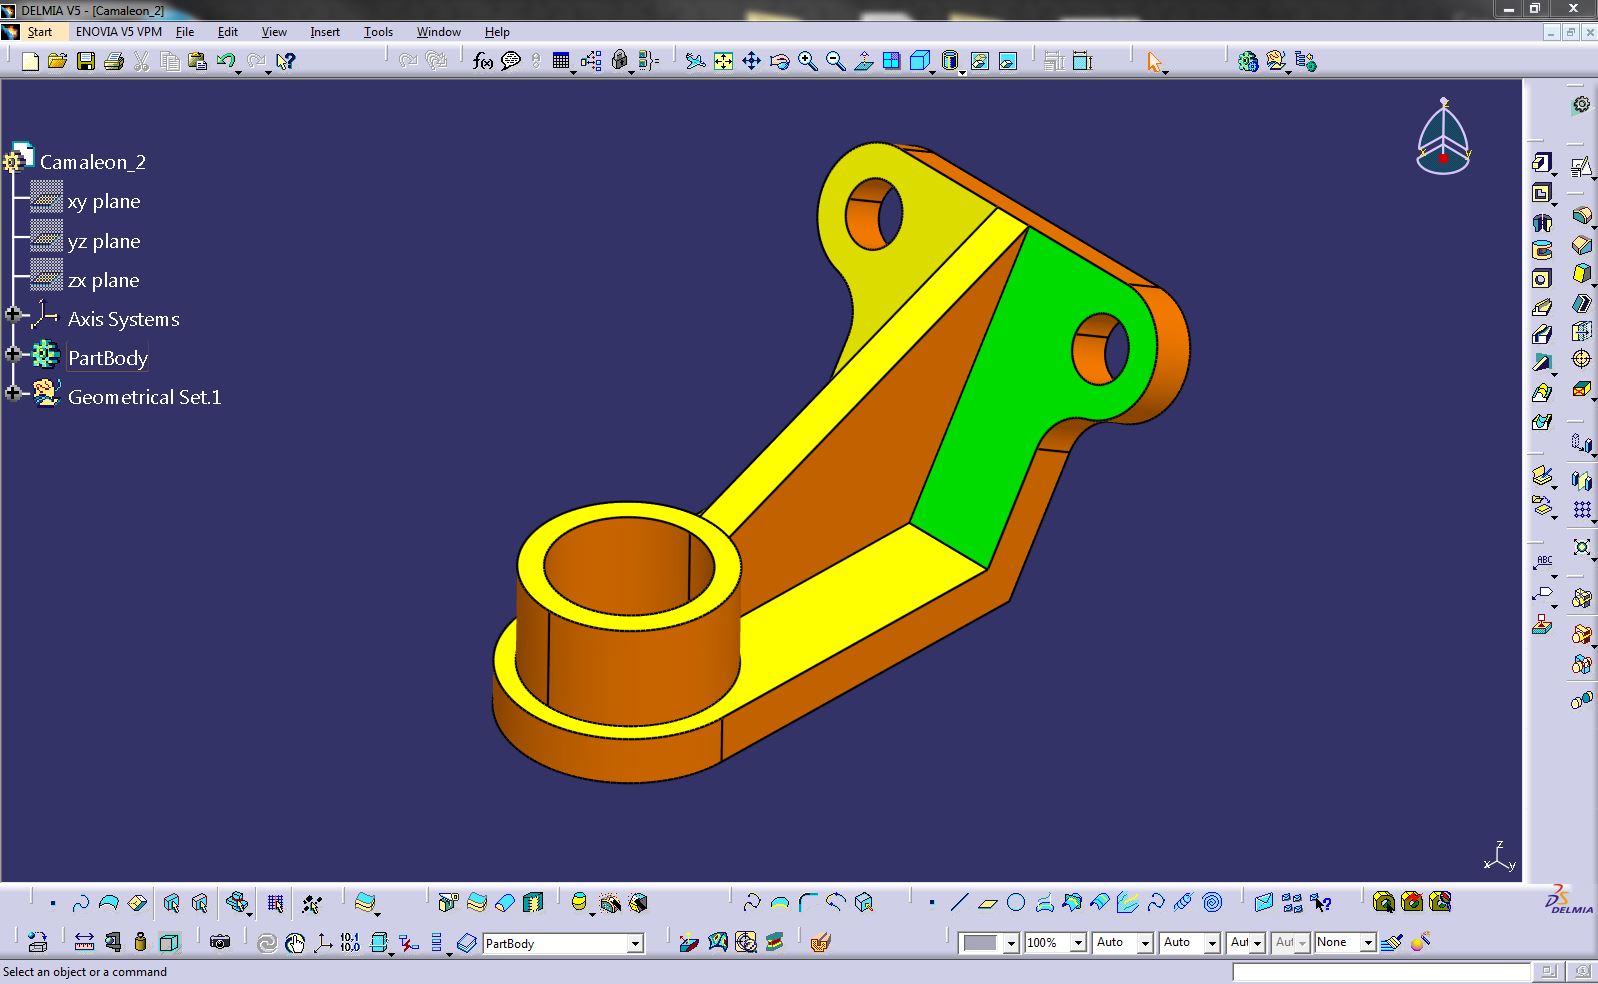Toggle the Swap visible space icon
The image size is (1598, 984).
point(1007,62)
